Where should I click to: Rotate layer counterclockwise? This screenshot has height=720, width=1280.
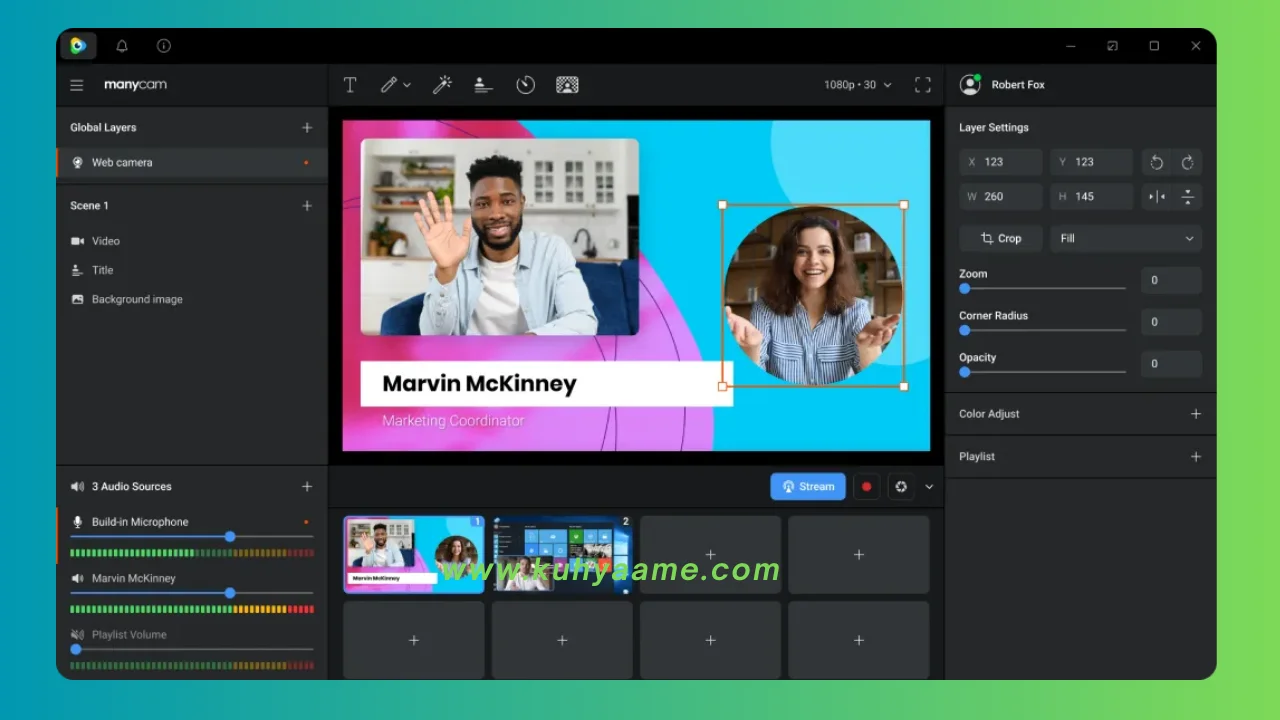[x=1157, y=162]
